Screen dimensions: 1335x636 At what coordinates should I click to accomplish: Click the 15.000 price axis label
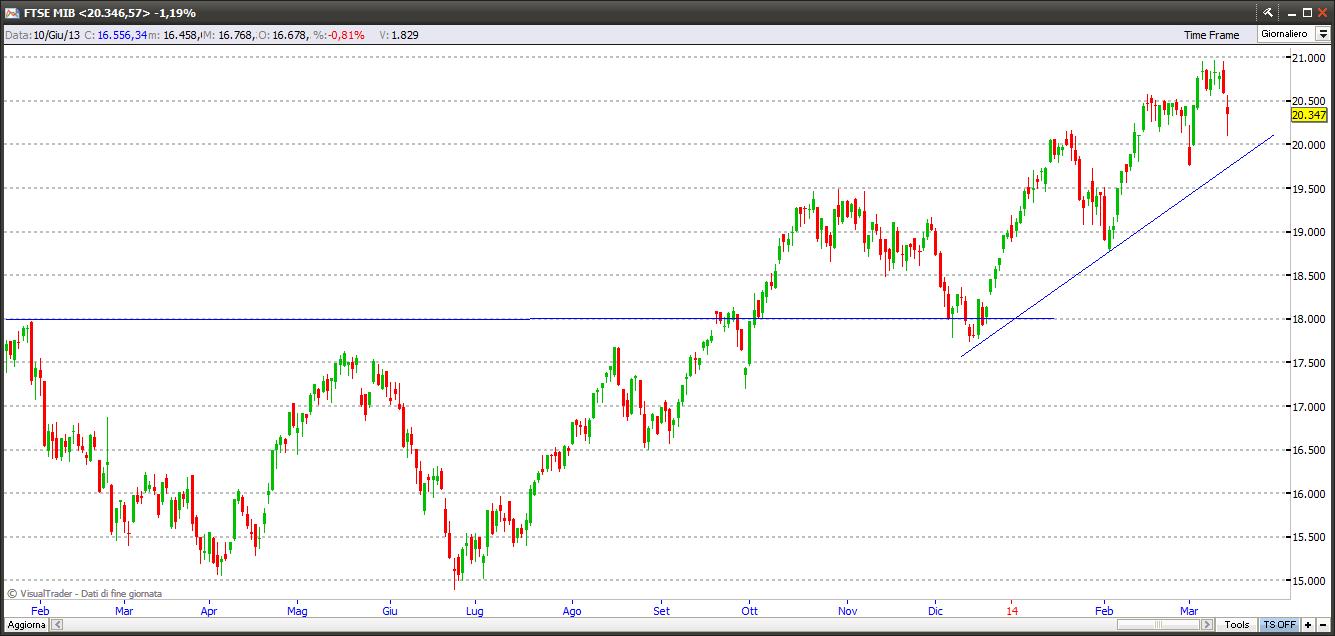(x=1307, y=581)
